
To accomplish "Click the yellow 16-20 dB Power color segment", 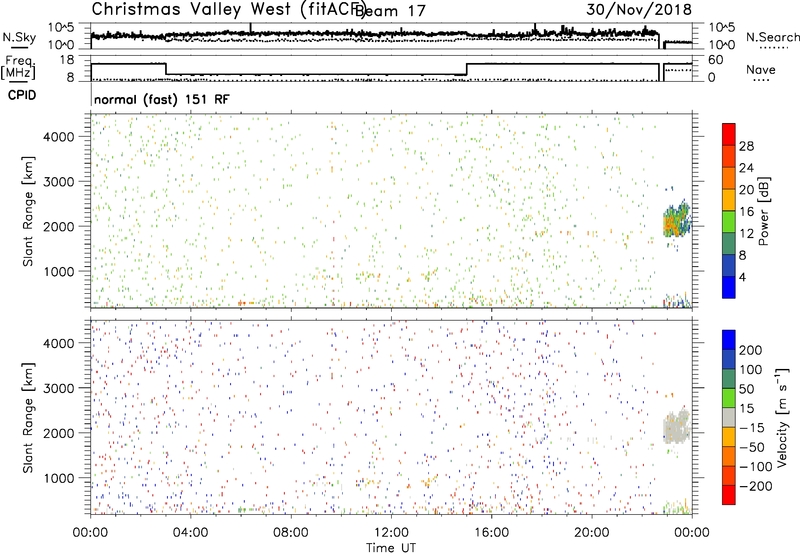I will [729, 199].
